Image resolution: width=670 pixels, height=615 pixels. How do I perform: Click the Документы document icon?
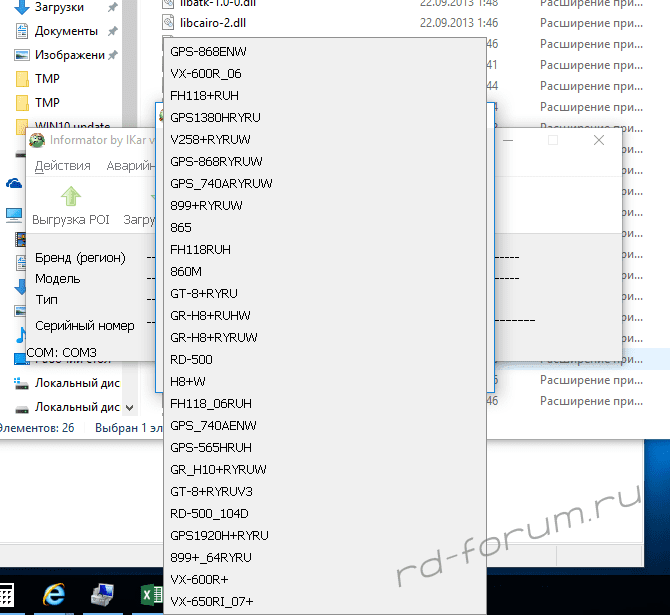pyautogui.click(x=21, y=31)
